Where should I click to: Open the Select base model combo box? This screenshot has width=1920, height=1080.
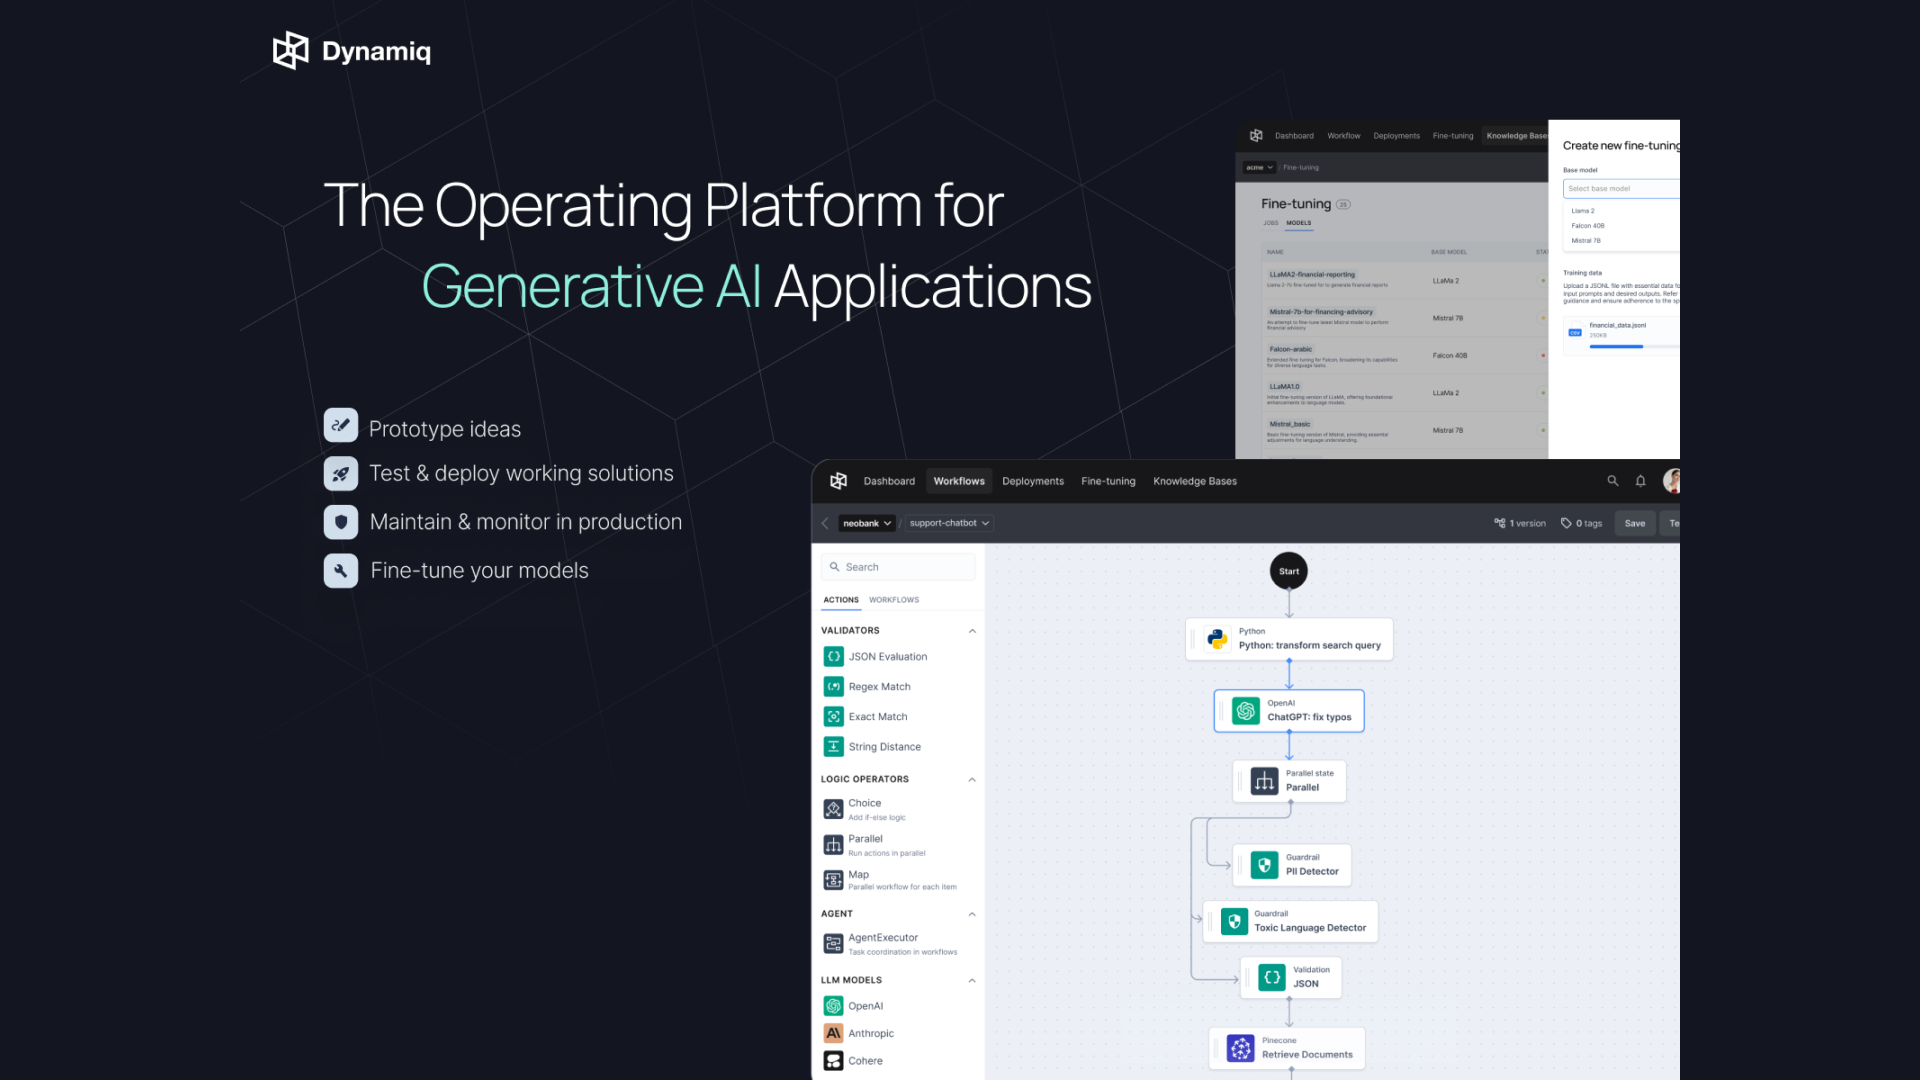1621,188
